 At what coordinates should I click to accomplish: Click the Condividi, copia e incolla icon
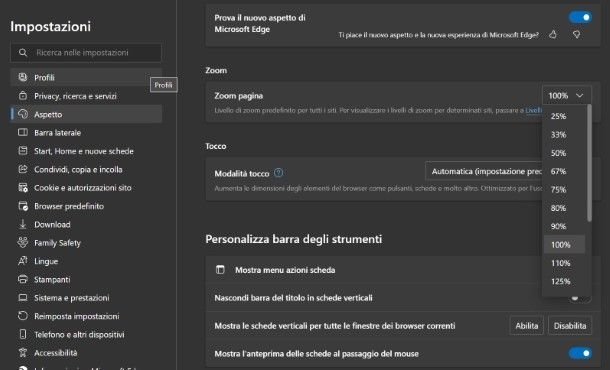23,169
